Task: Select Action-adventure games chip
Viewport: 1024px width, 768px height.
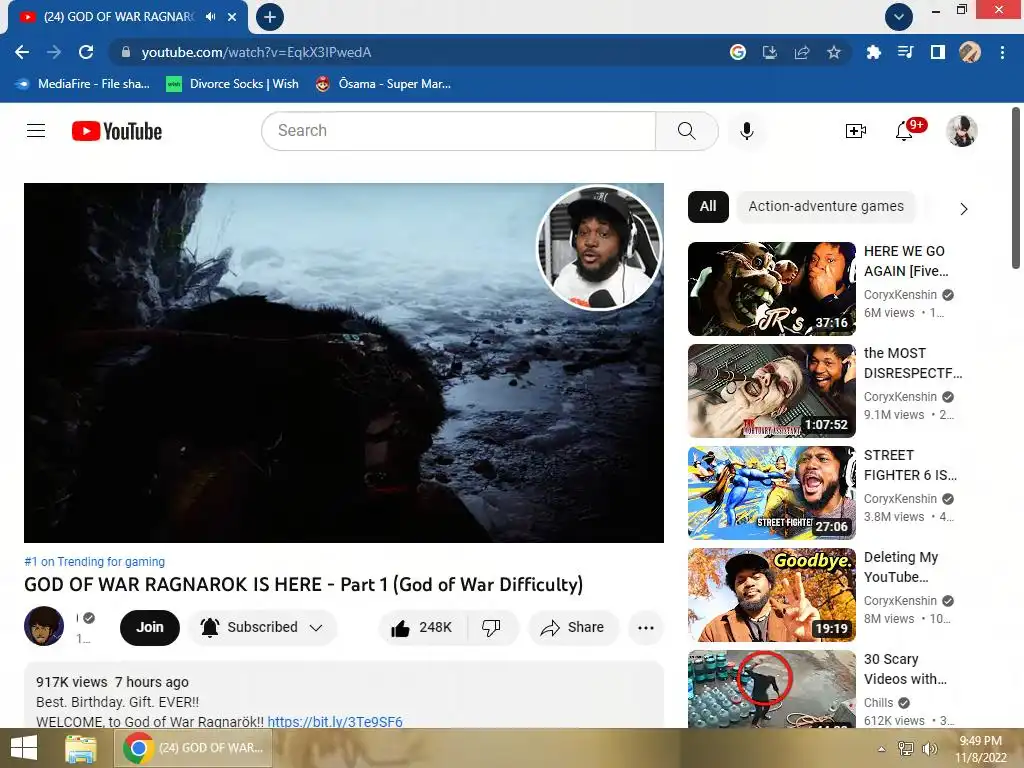Action: pyautogui.click(x=826, y=206)
